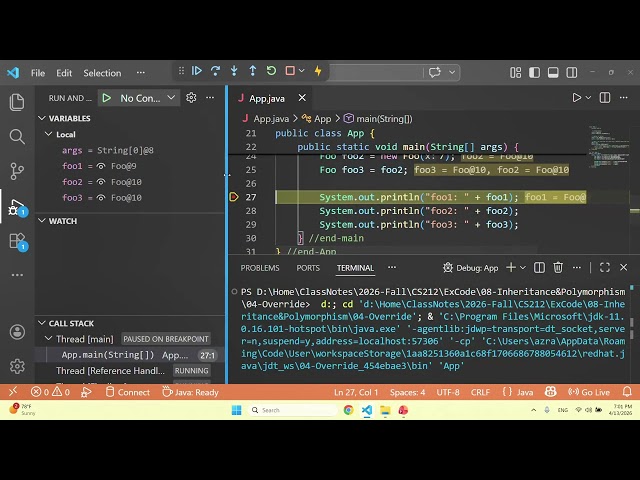Toggle value view for foo2 variable

point(101,182)
